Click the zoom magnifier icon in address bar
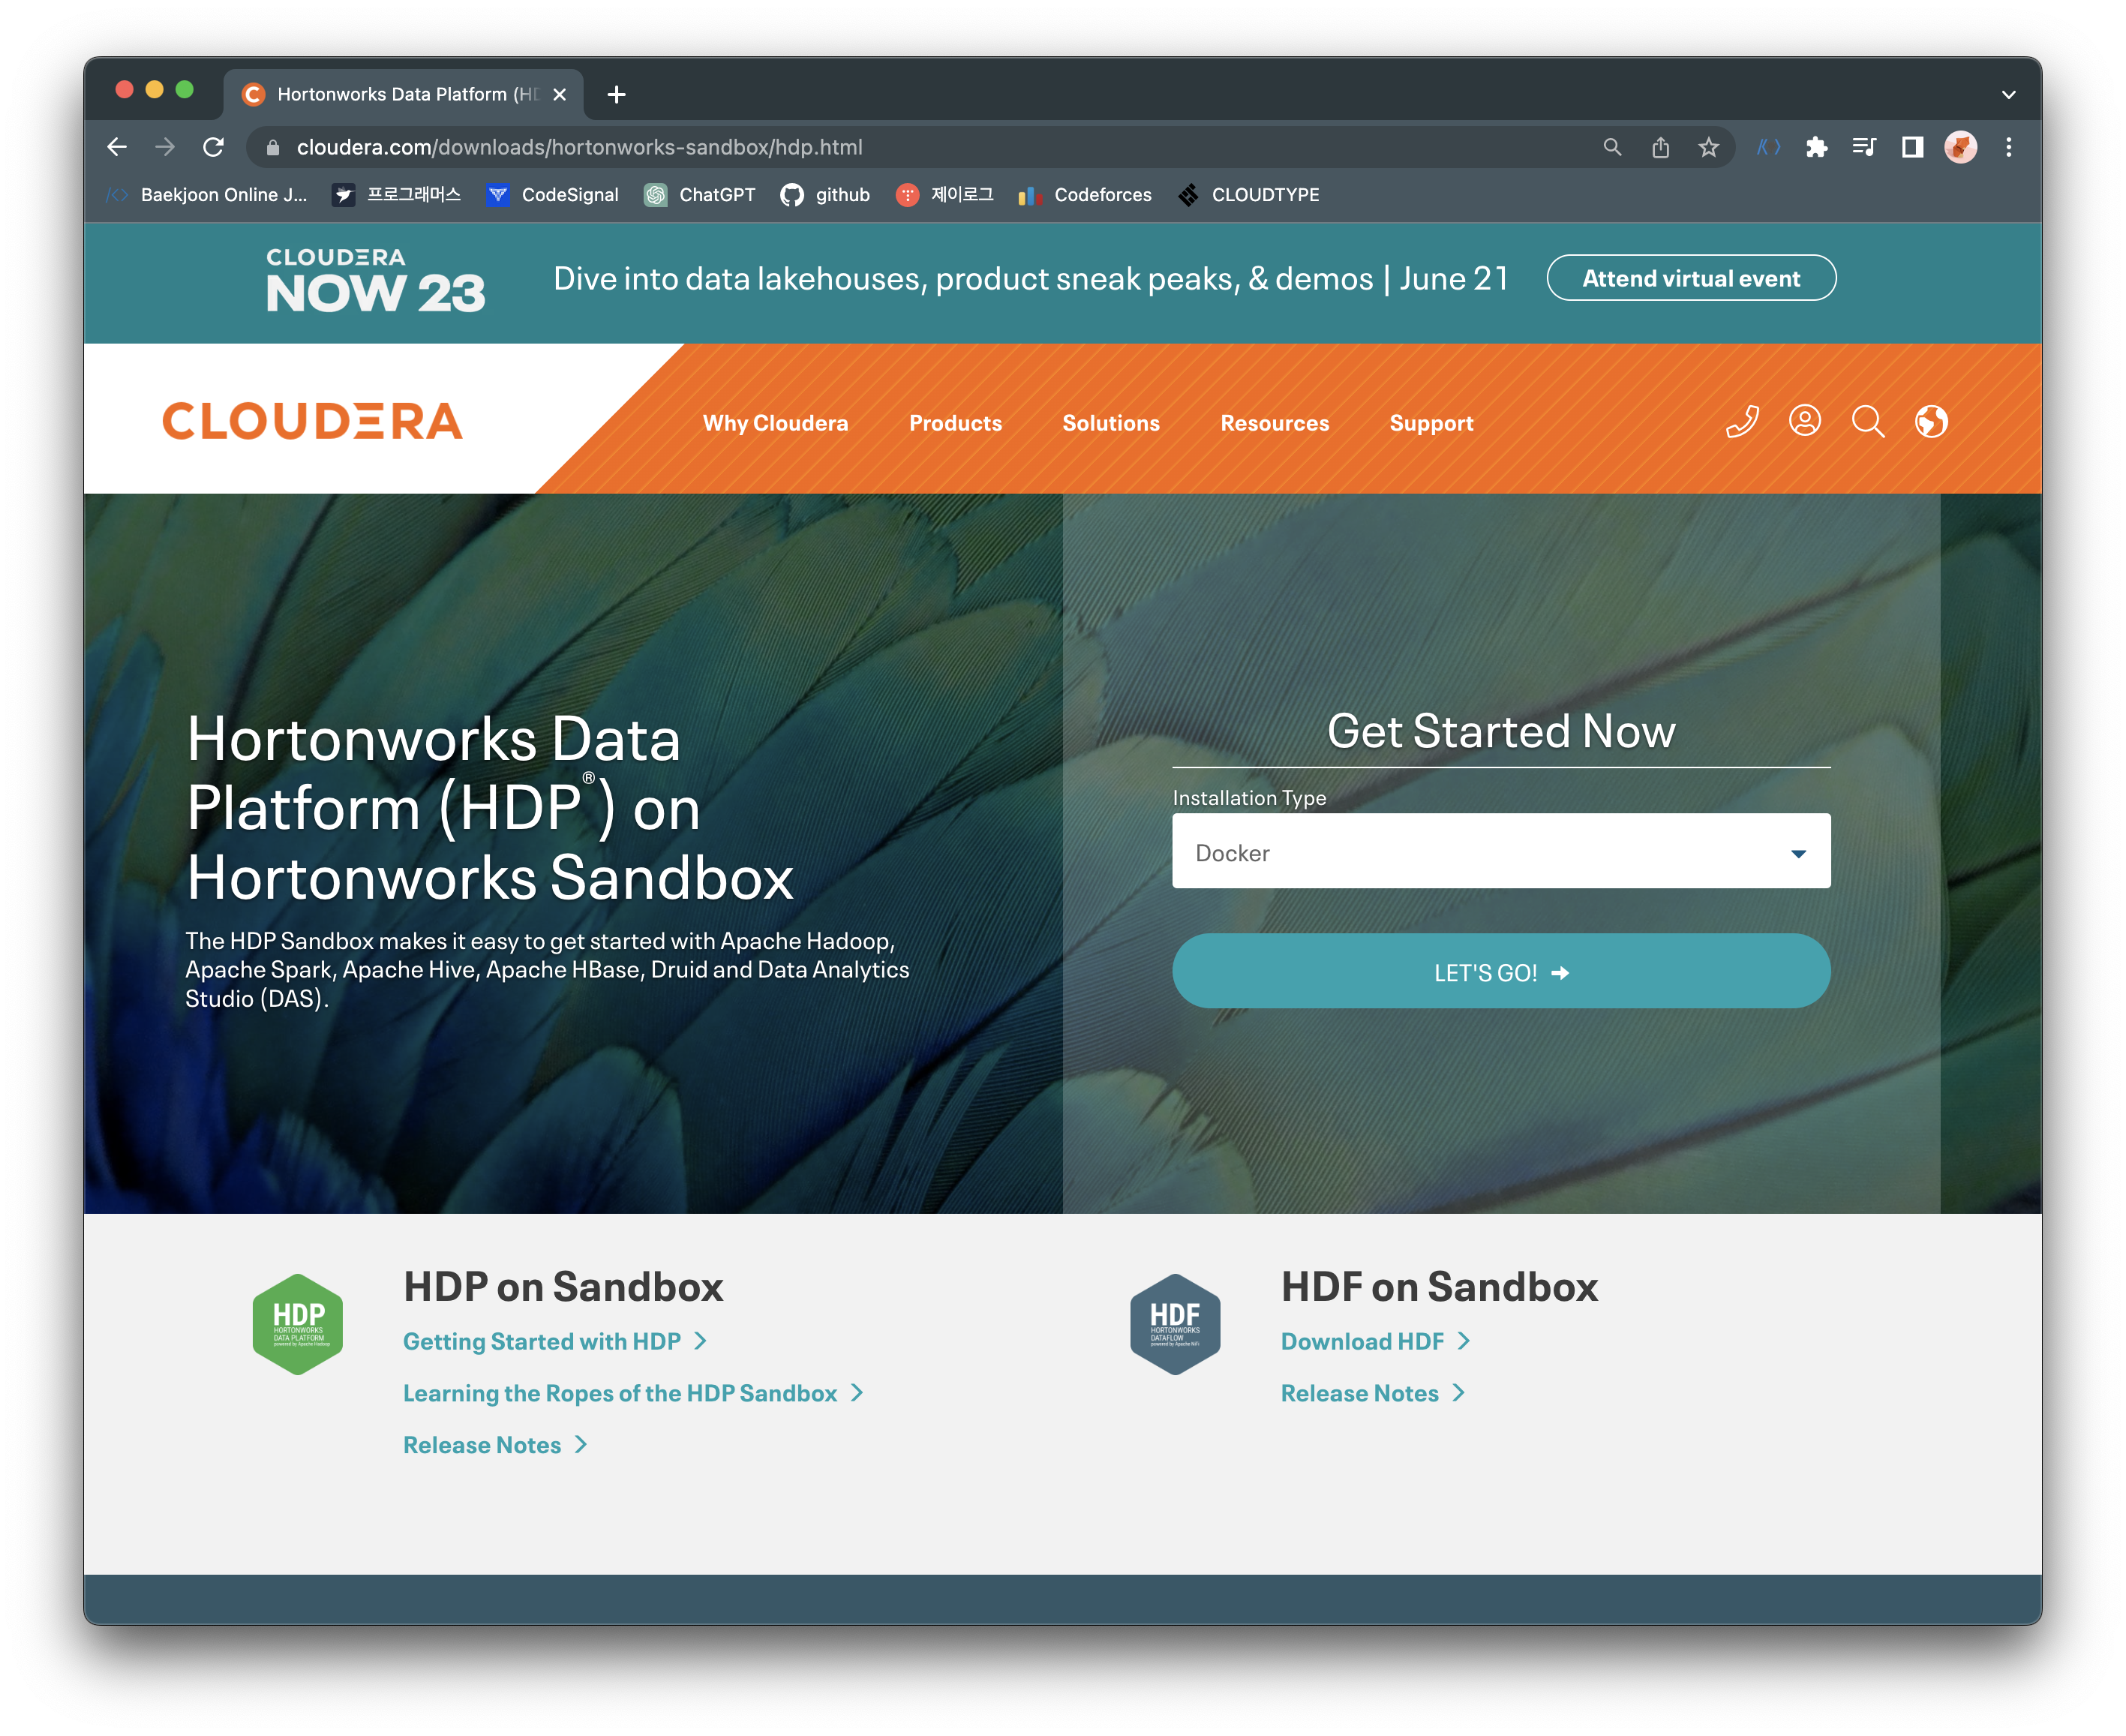 coord(1612,147)
